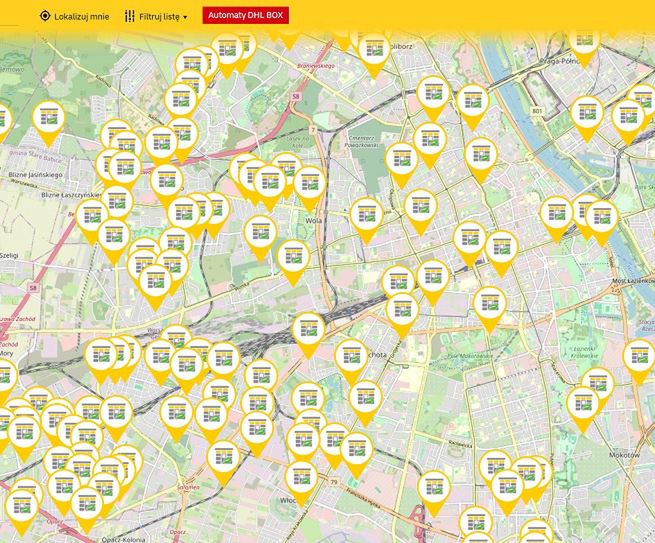Click the Mory place label
655x543 pixels.
6,353
